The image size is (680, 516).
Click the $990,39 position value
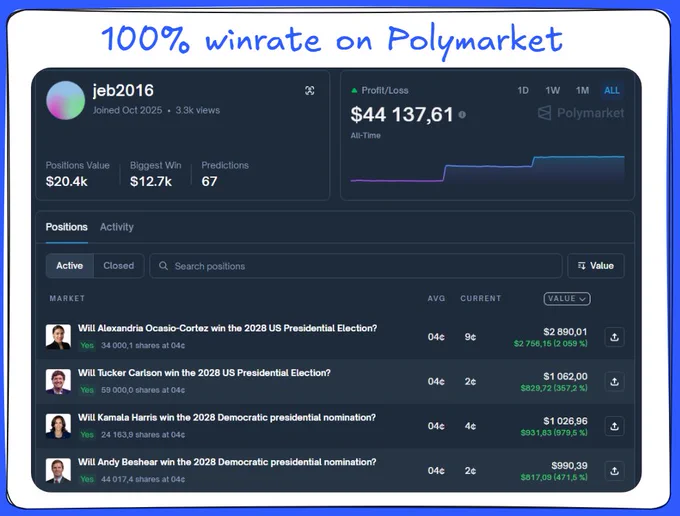click(569, 466)
